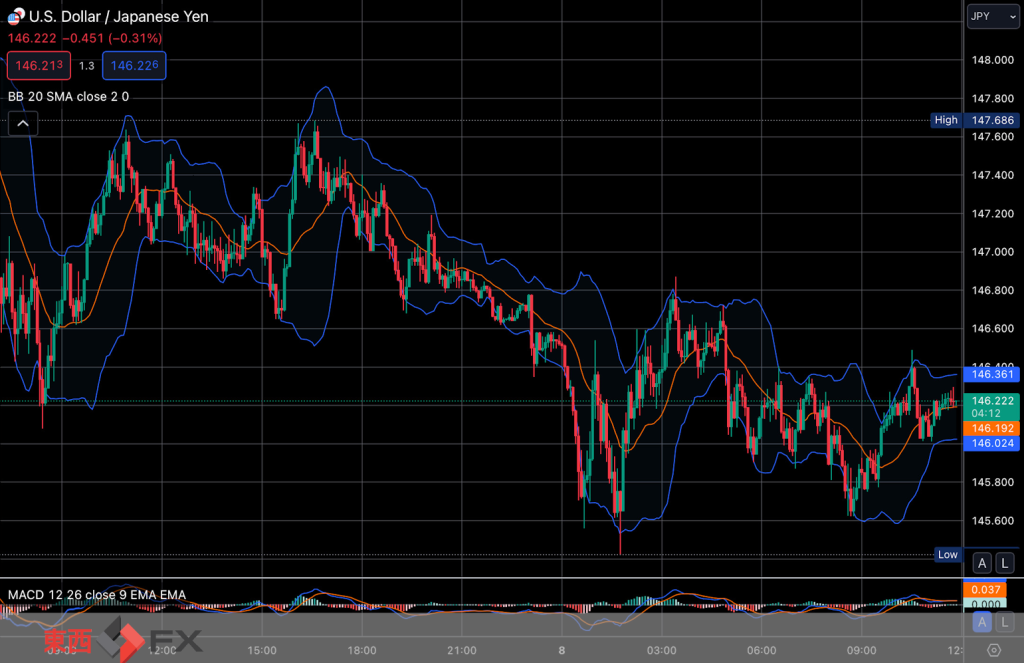Click the day 8 date marker on time axis
This screenshot has height=663, width=1024.
[x=562, y=651]
